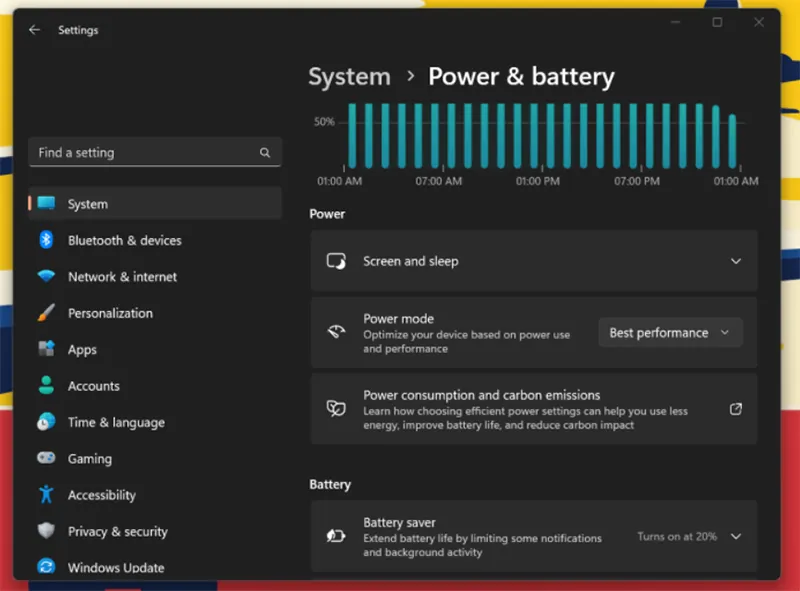Click the Network wifi icon

pyautogui.click(x=46, y=276)
